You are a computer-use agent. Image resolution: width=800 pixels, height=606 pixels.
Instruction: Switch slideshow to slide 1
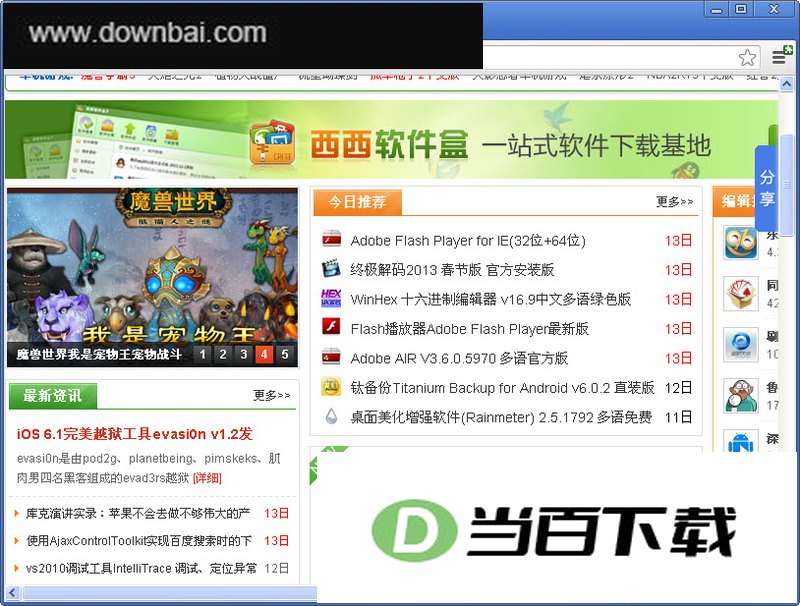203,354
